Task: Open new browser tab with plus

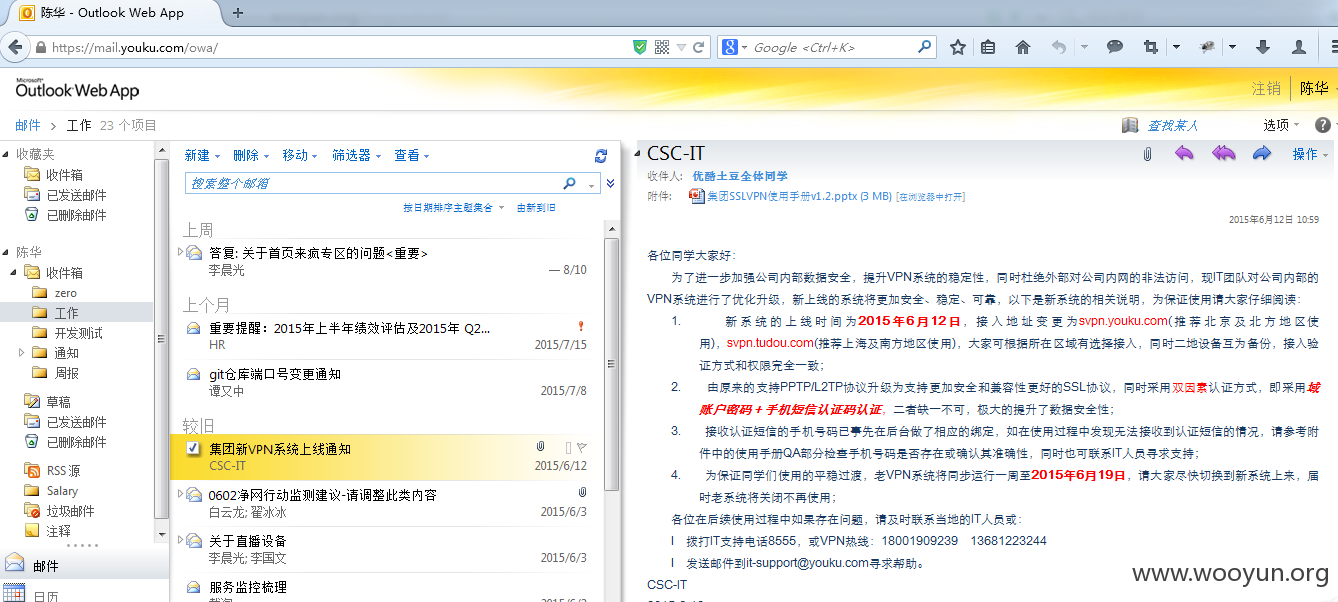Action: pyautogui.click(x=237, y=13)
